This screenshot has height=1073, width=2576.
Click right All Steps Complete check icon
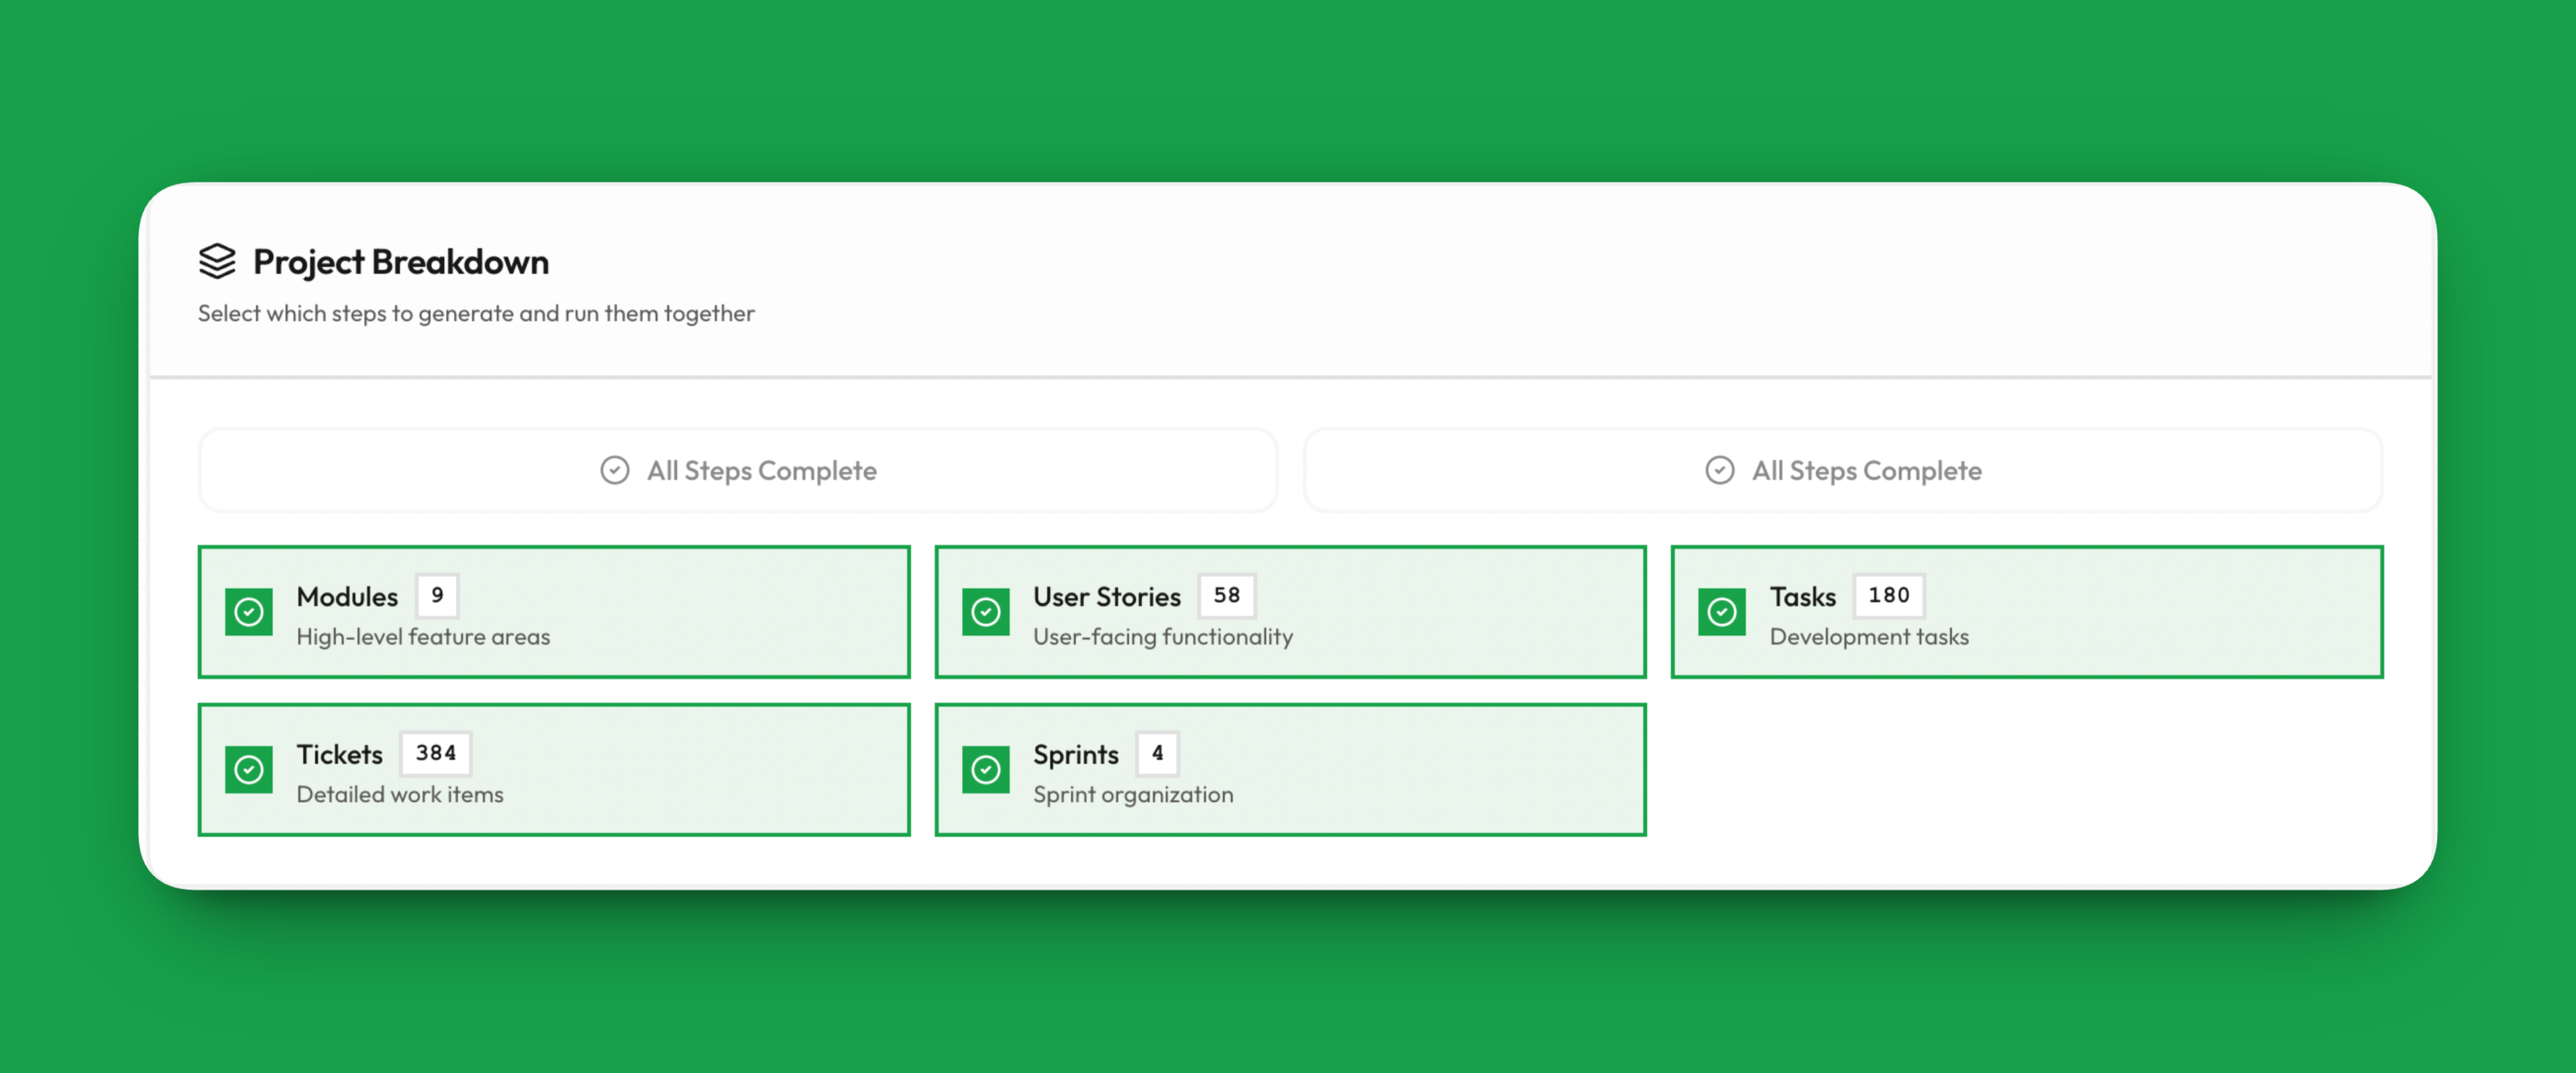(1719, 470)
